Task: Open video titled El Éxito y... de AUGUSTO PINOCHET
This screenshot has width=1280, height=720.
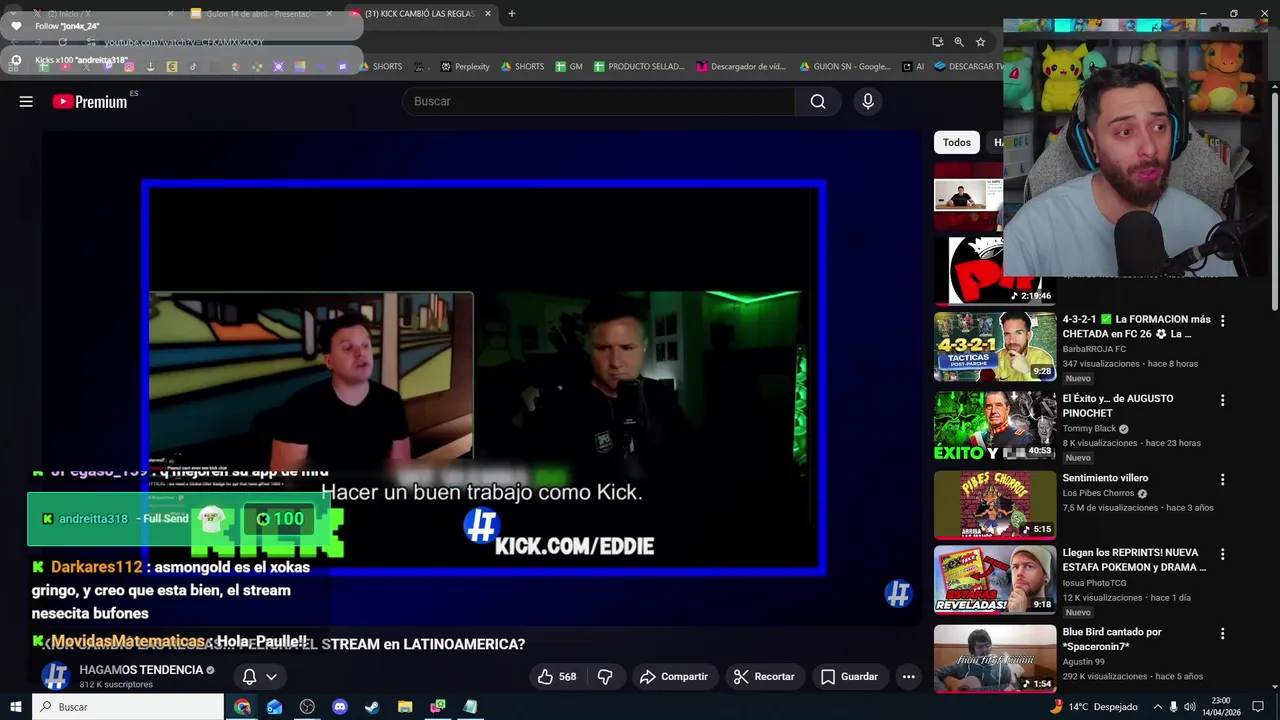Action: point(1118,406)
